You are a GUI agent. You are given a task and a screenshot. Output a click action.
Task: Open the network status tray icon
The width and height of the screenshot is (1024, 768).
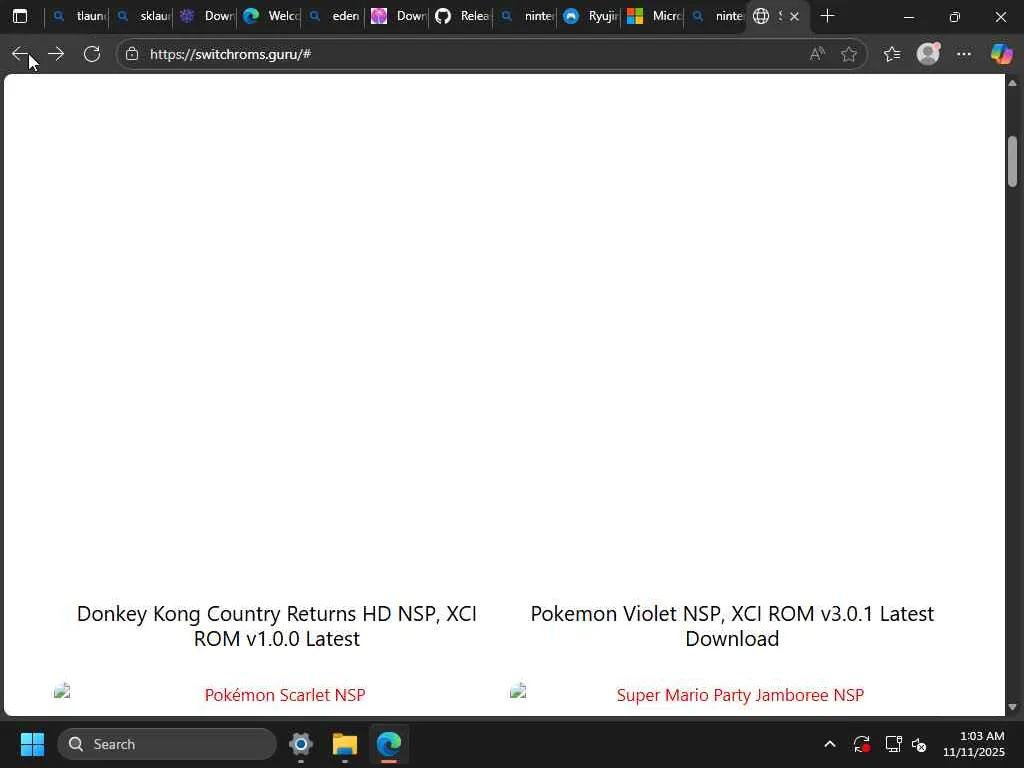tap(893, 744)
